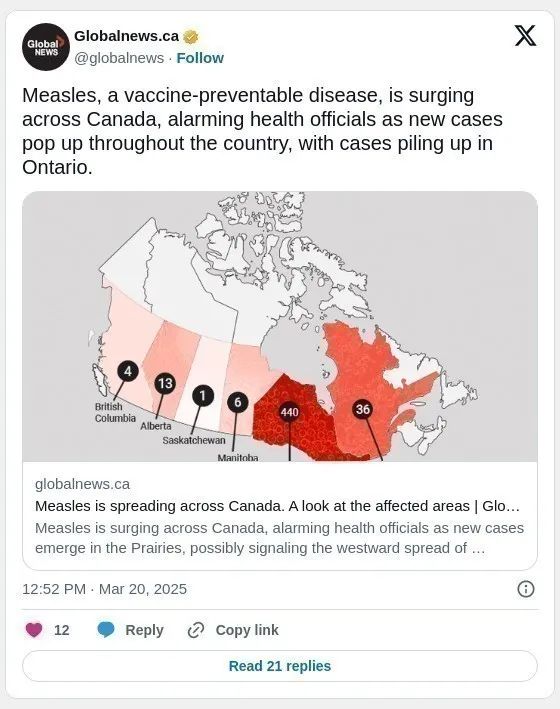Open the measles article headline link

(277, 506)
